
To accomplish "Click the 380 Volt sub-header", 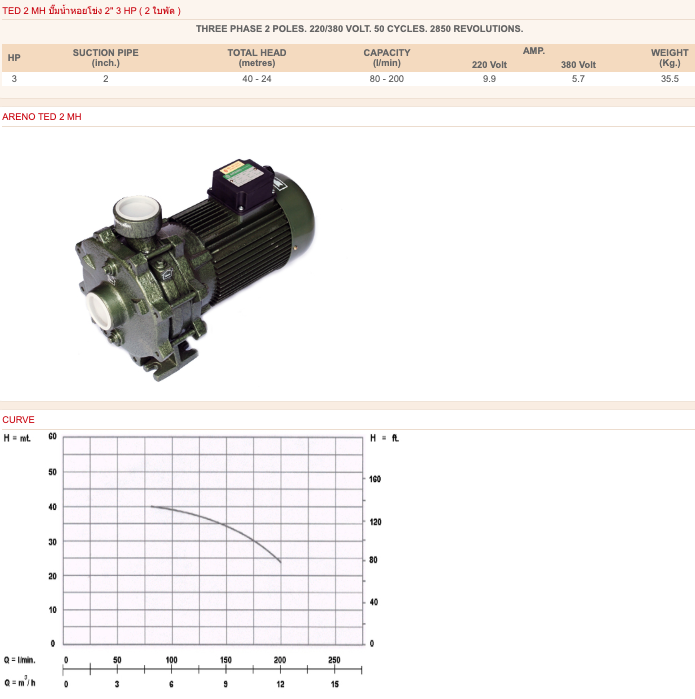I will coord(578,65).
